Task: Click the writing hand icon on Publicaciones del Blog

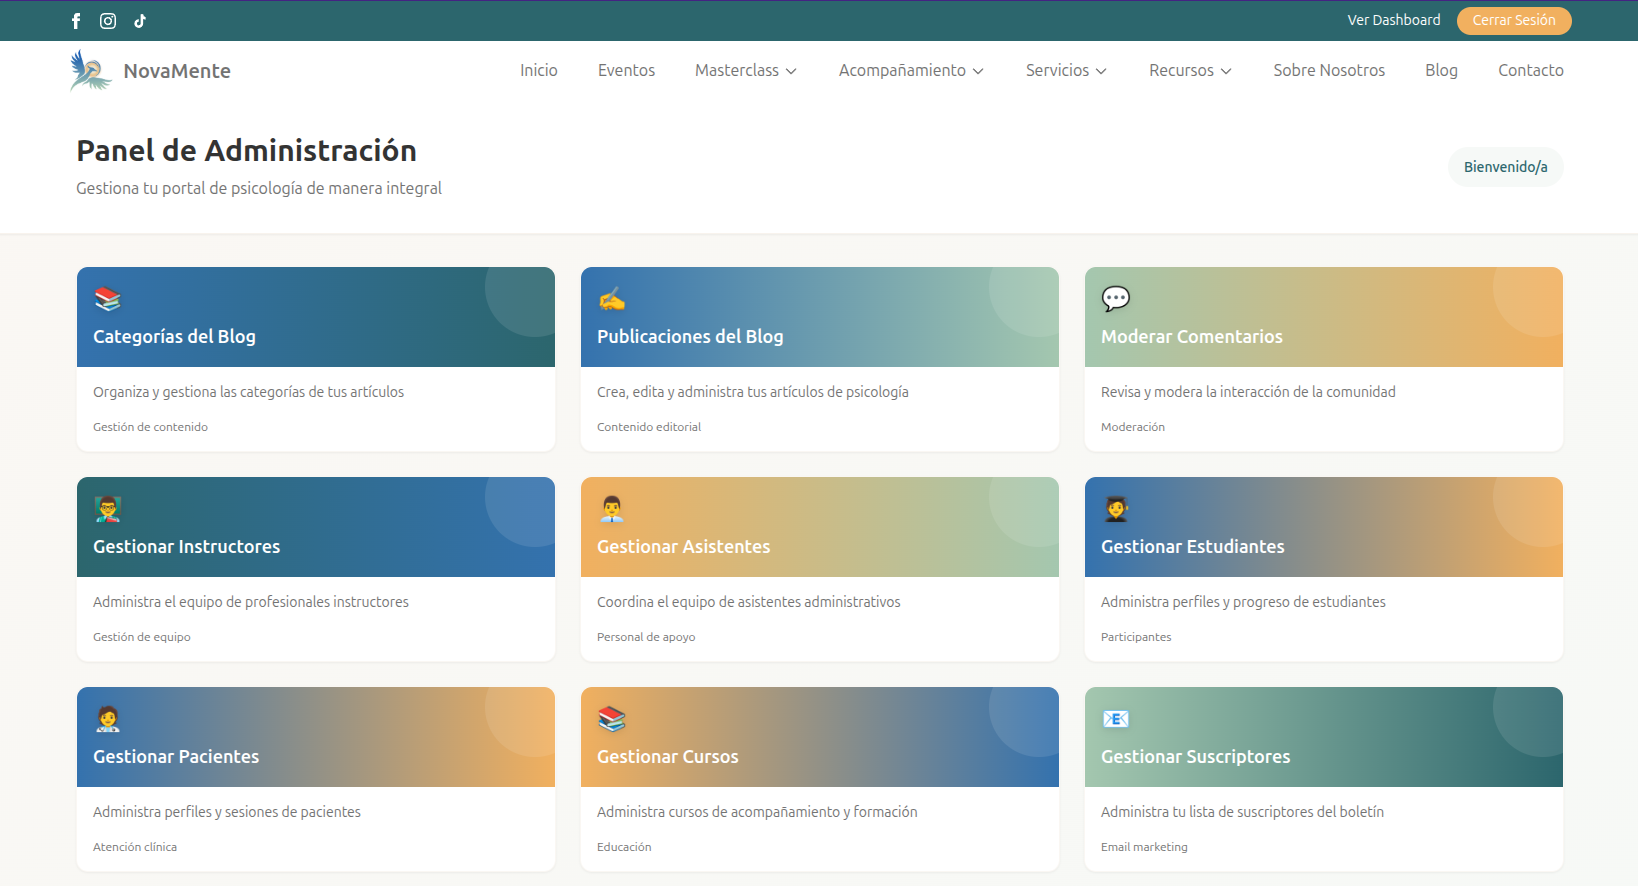Action: [x=611, y=299]
